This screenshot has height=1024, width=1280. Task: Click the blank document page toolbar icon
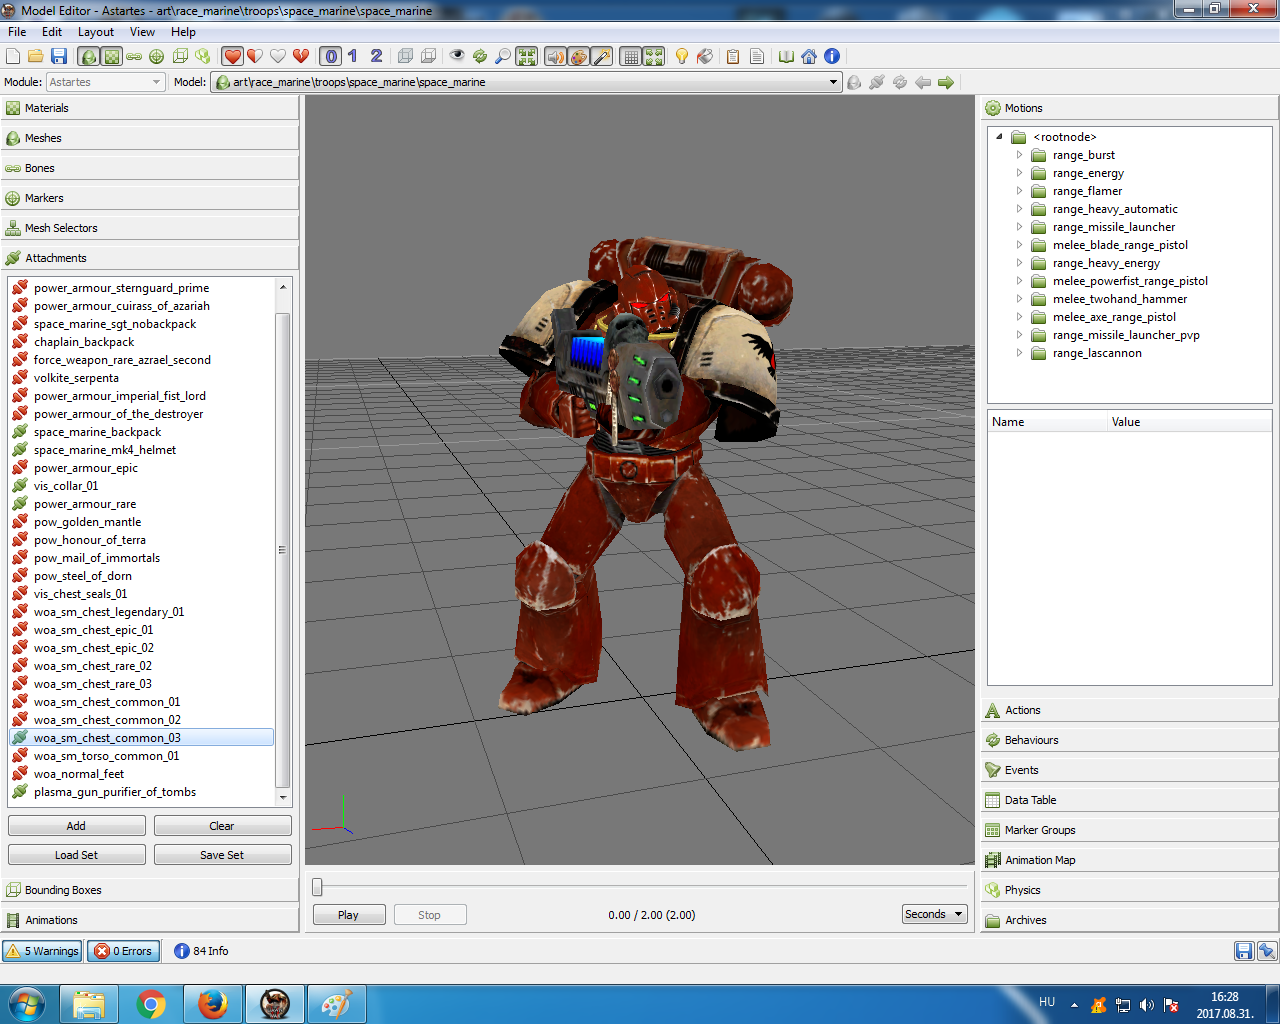coord(756,57)
